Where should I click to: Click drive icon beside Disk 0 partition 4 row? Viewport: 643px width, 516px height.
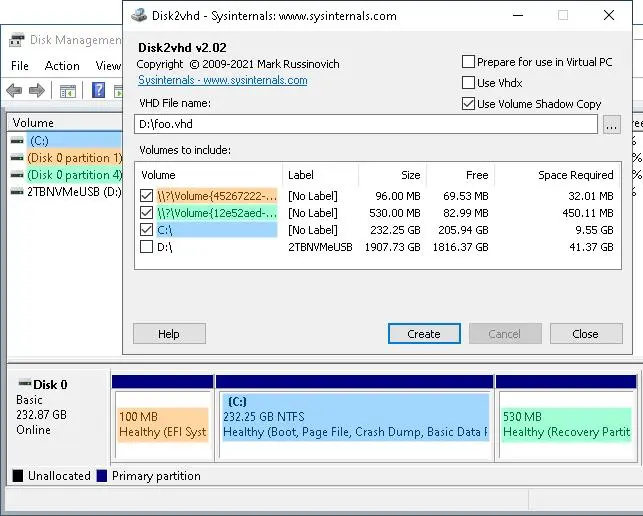(x=17, y=175)
